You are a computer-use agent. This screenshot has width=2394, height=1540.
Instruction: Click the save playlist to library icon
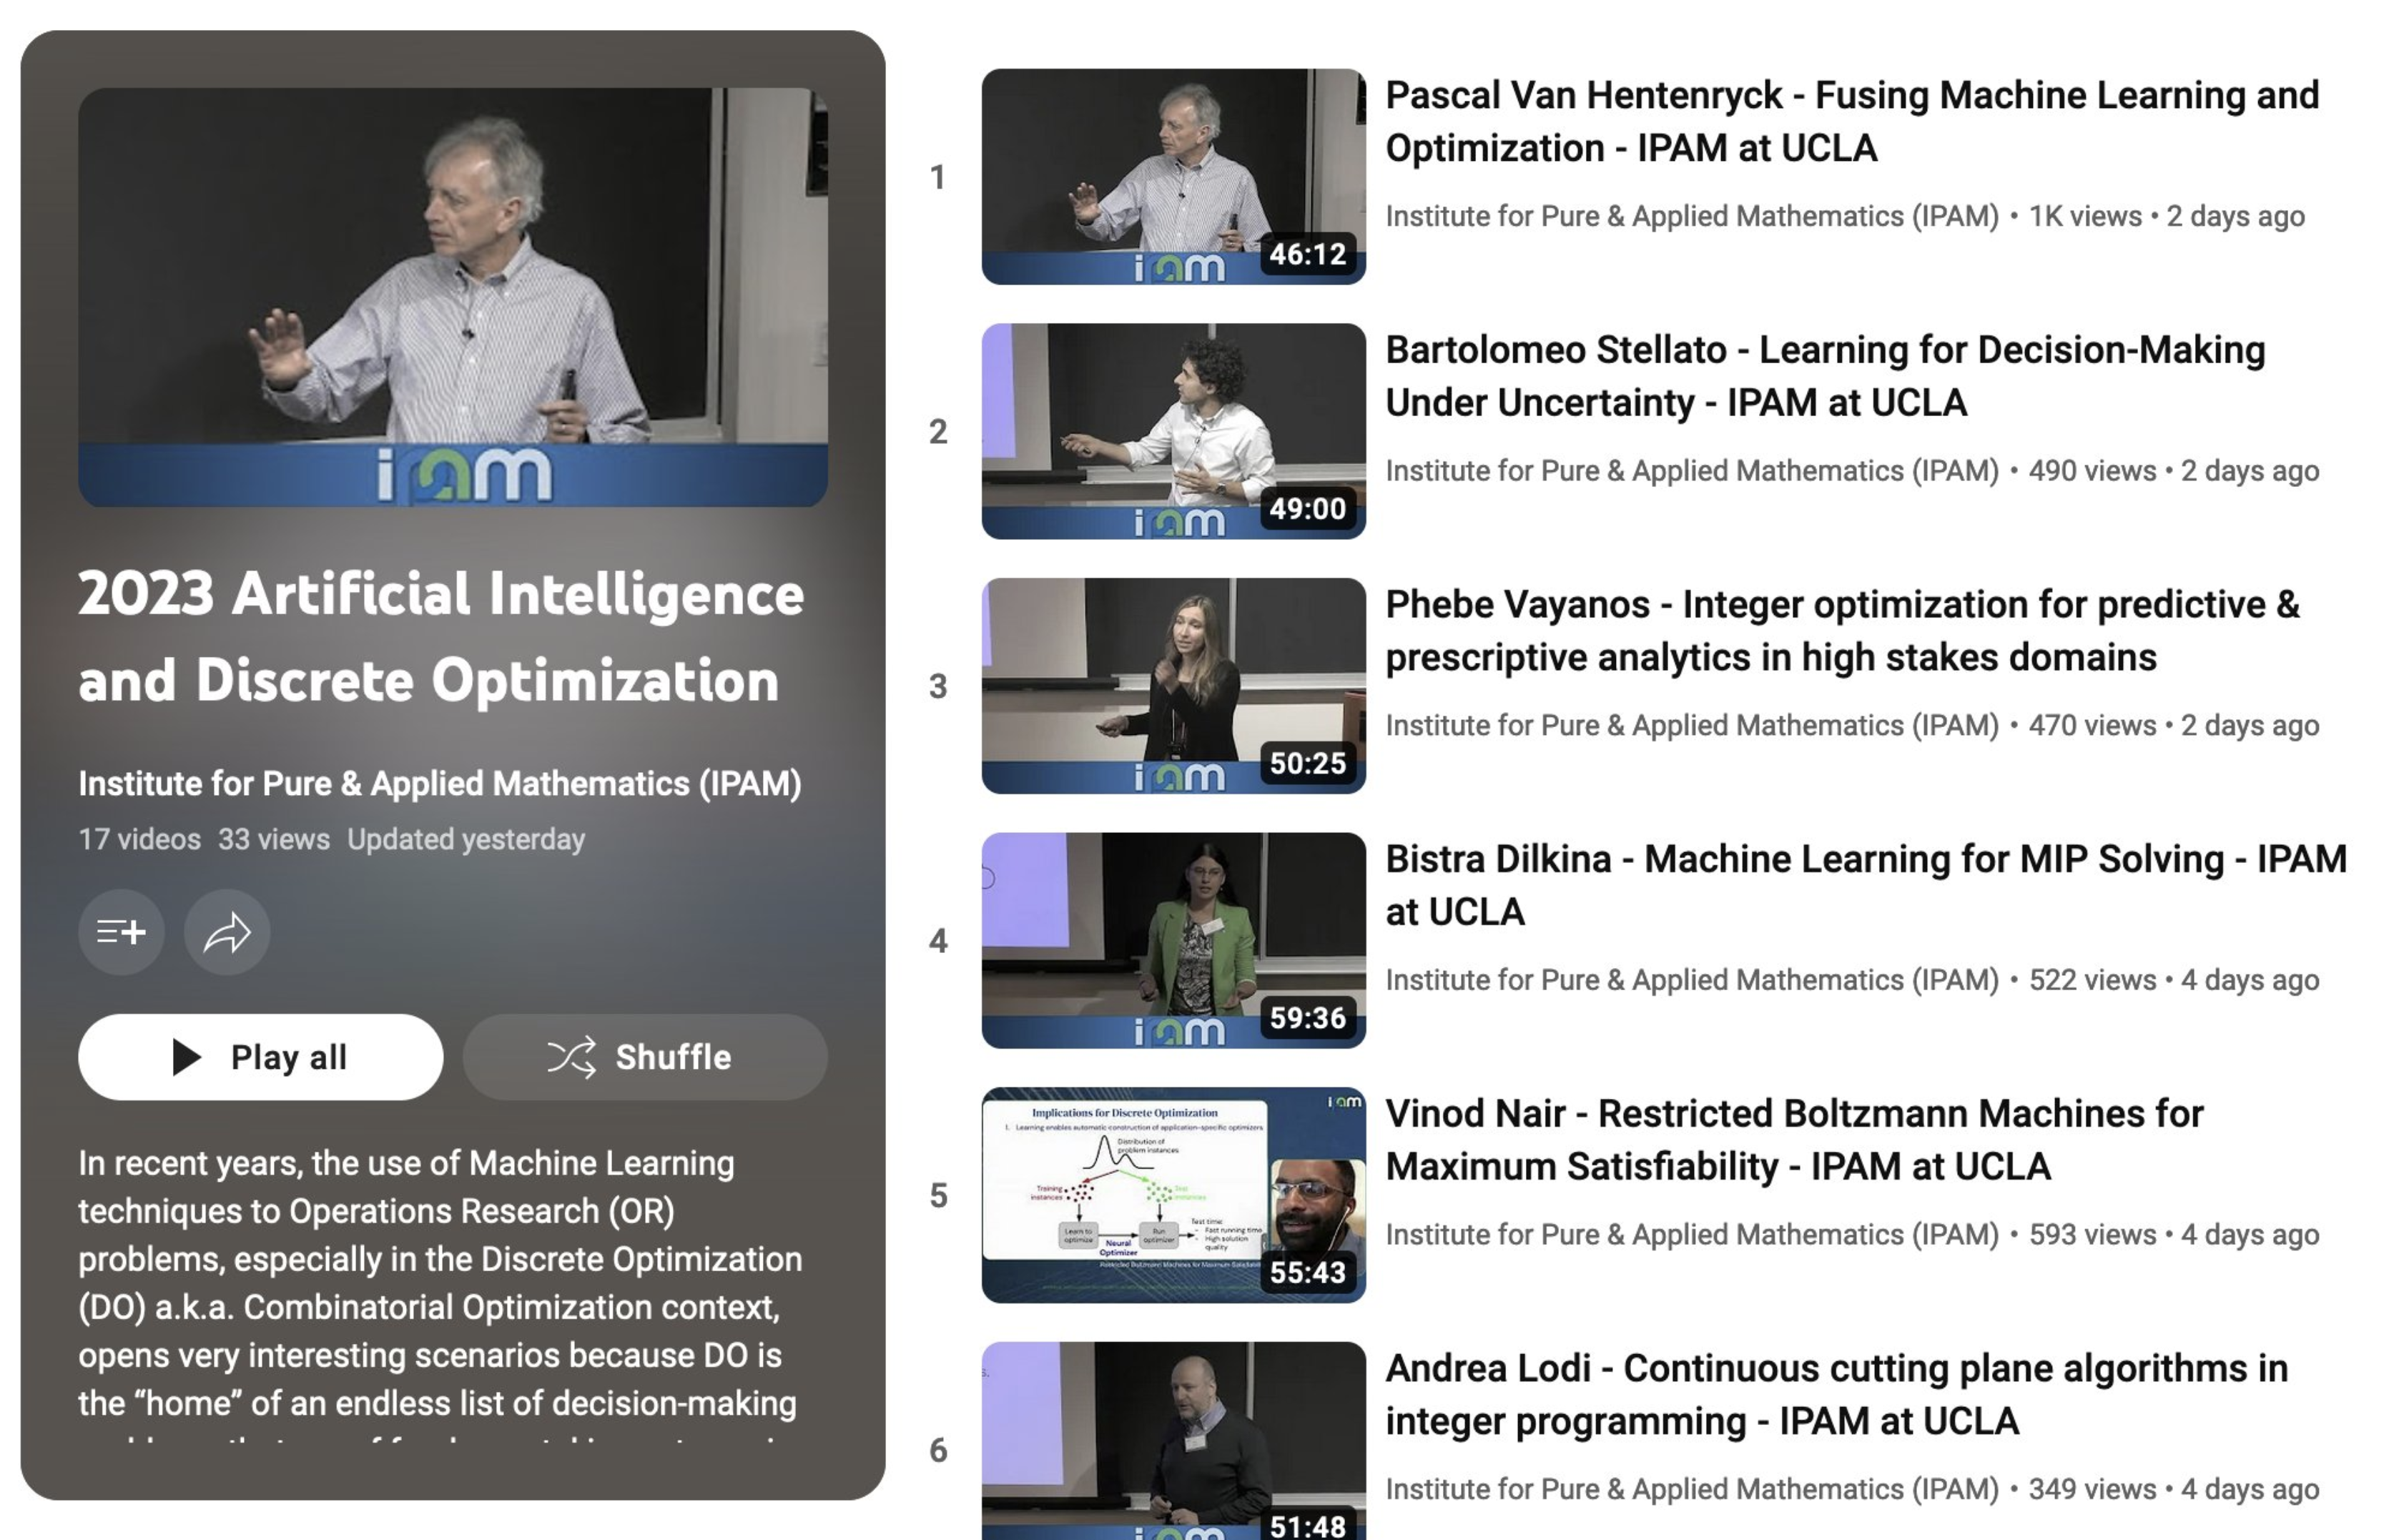121,932
